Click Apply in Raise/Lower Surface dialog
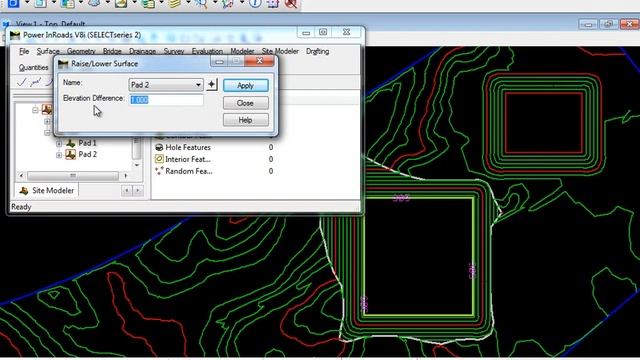Viewport: 640px width, 360px height. 246,85
